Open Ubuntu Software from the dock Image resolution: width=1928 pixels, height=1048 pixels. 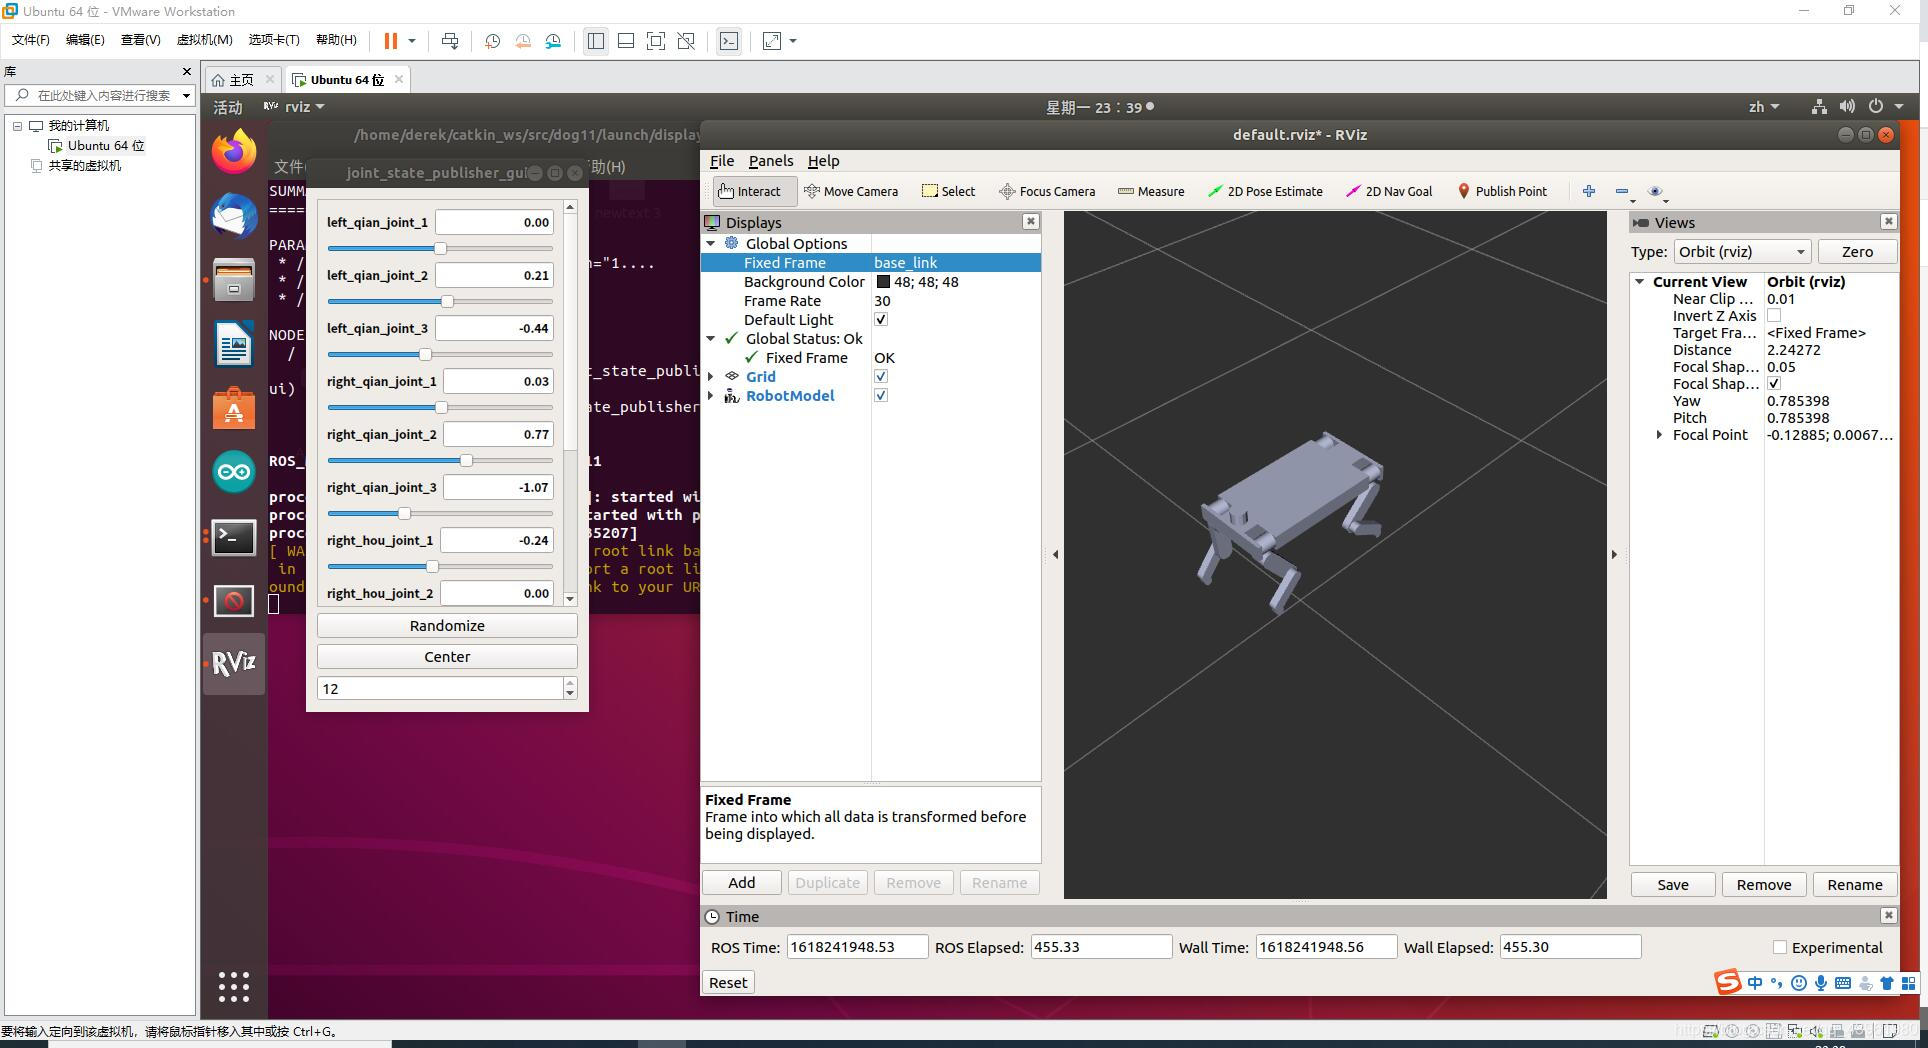[234, 408]
